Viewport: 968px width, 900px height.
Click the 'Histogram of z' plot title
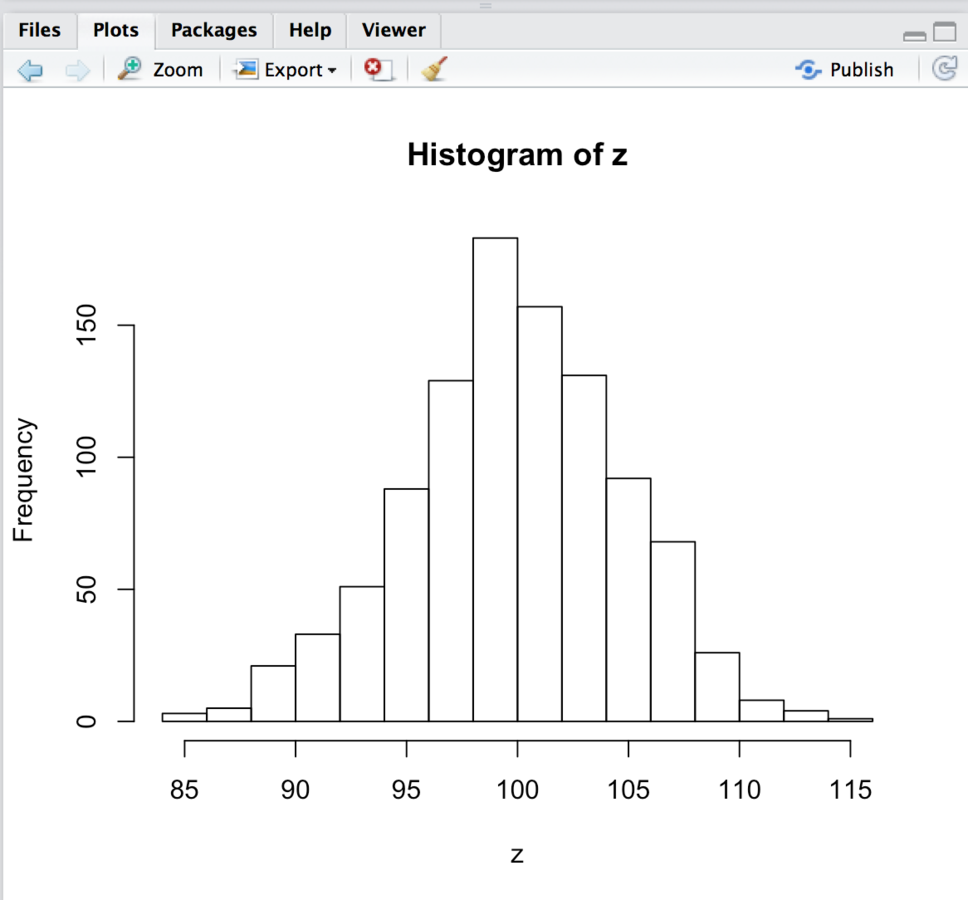pyautogui.click(x=517, y=154)
